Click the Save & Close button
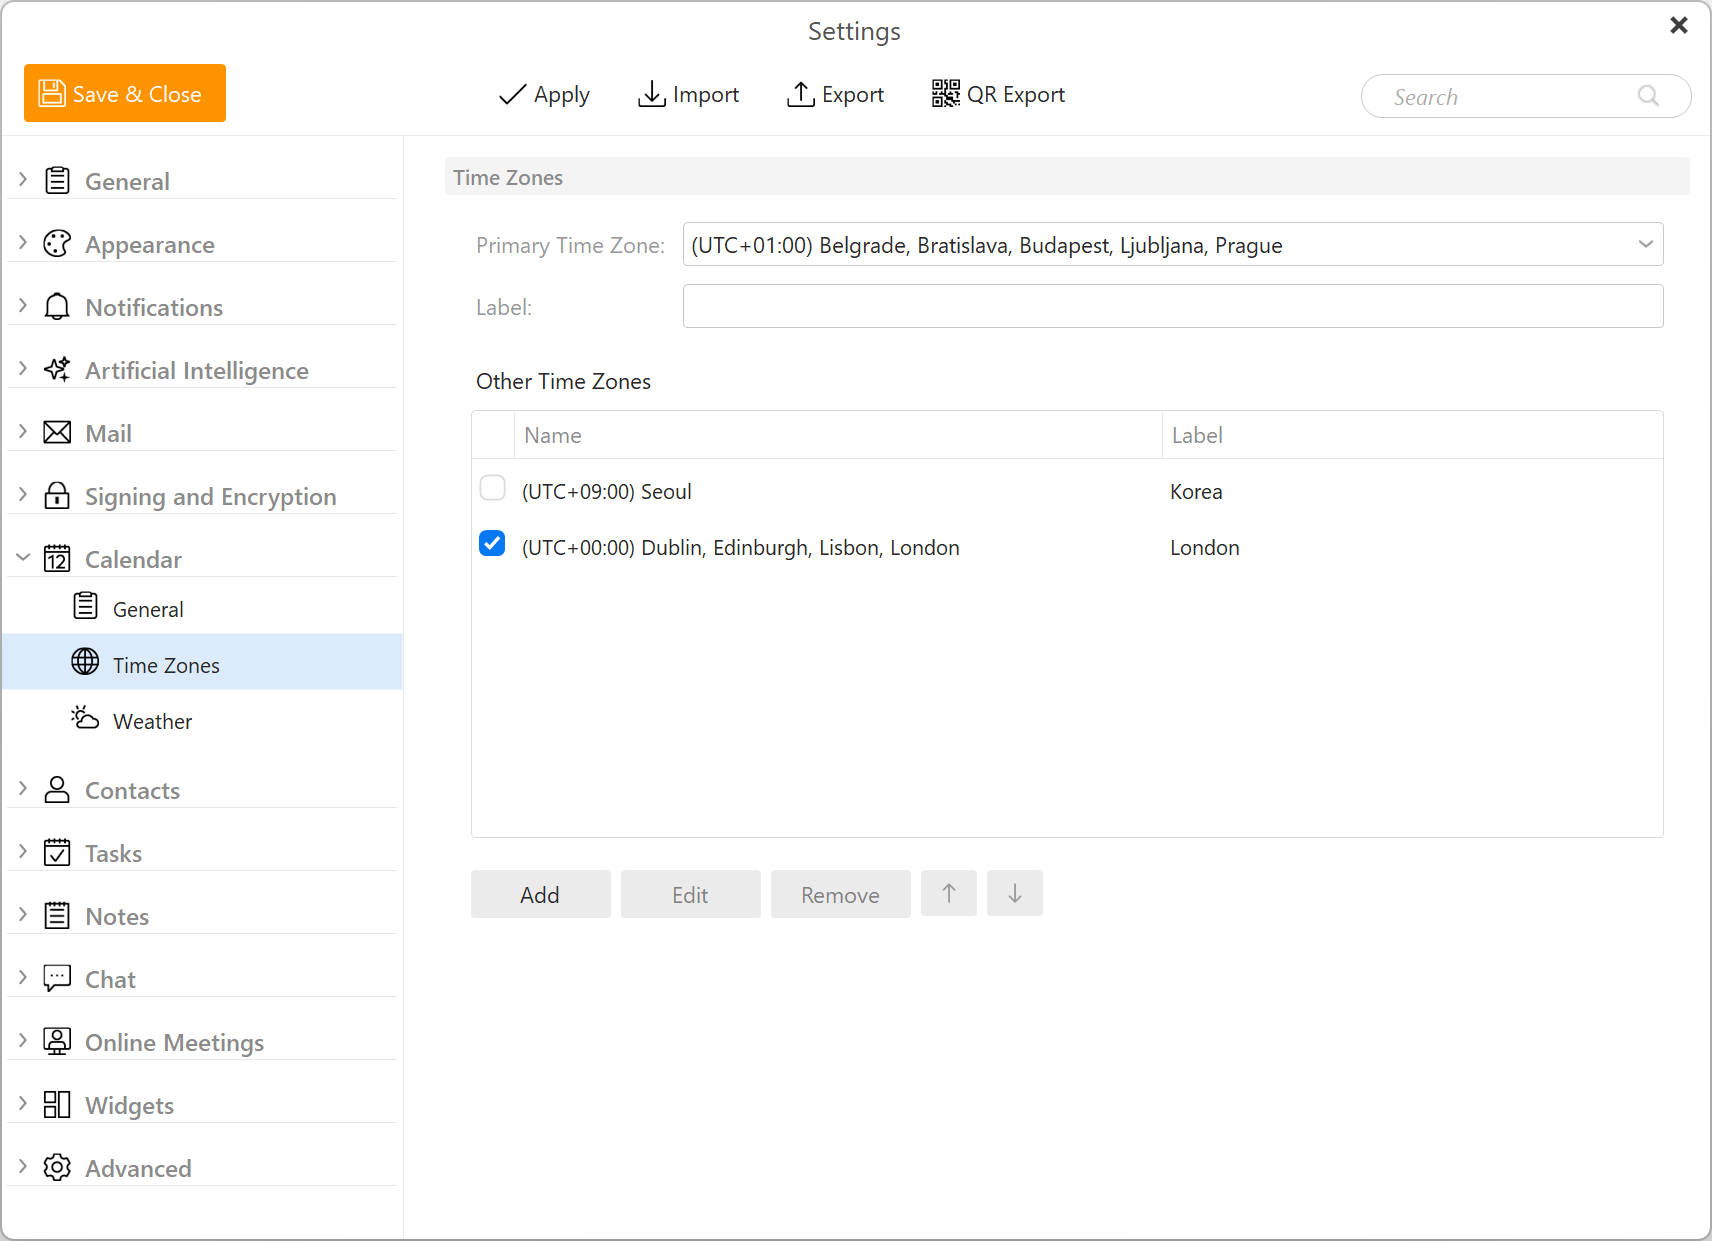Screen dimensions: 1712x1241 125,93
